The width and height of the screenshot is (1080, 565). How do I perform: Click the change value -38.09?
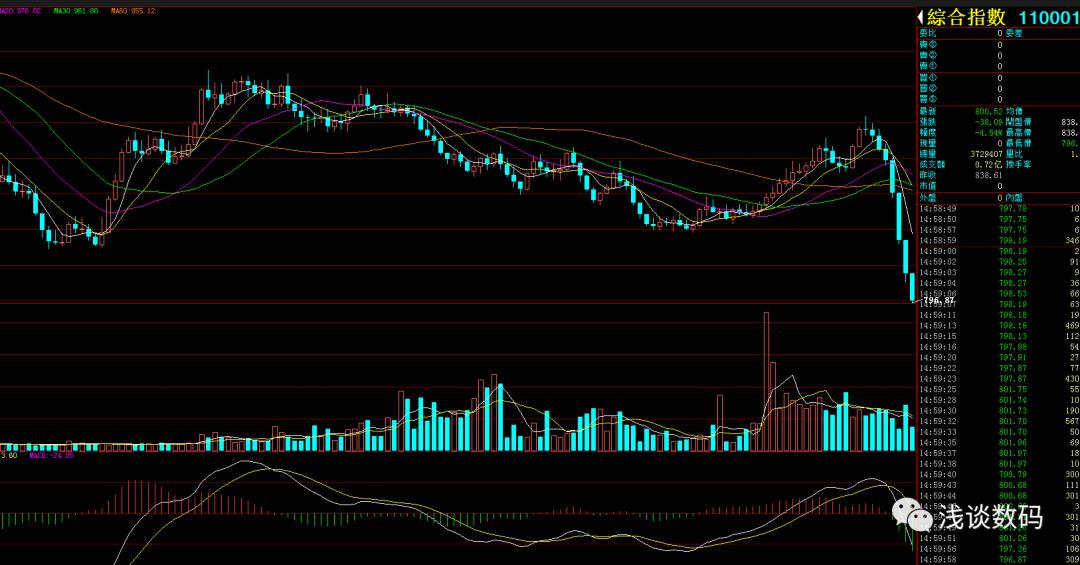[988, 122]
